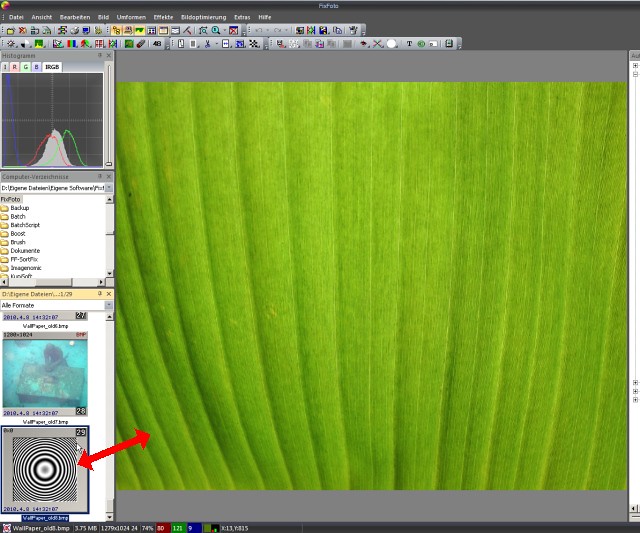Toggle the thumbnail browser panel icon
640x533 pixels.
point(128,31)
